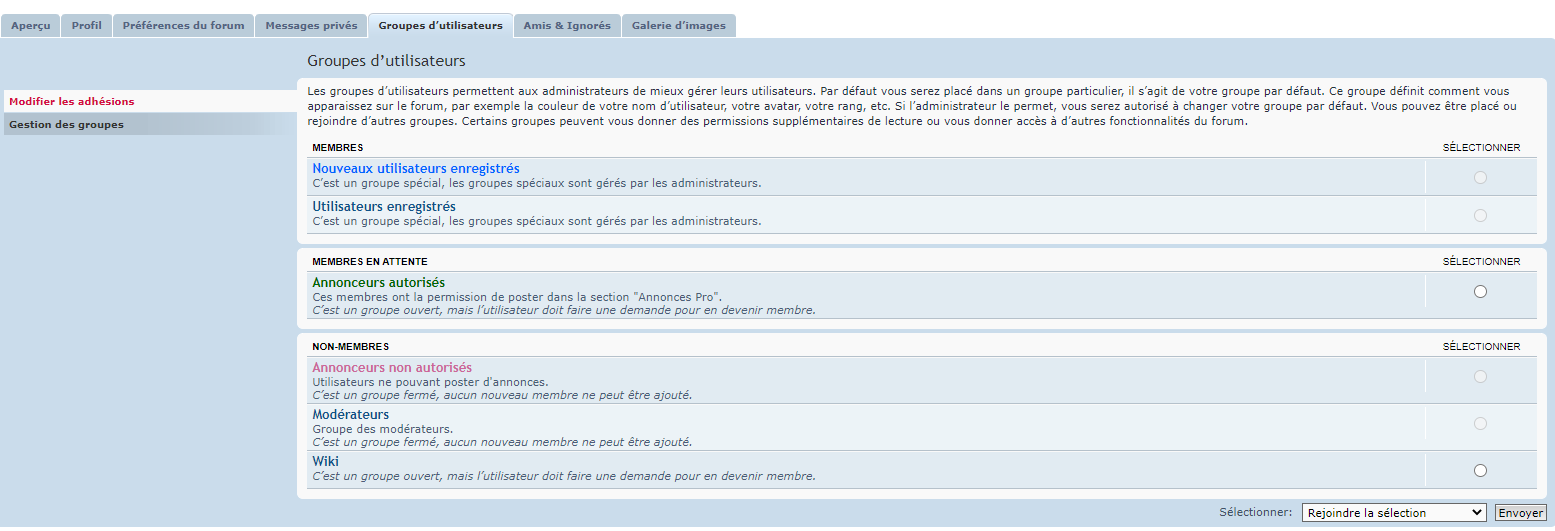The width and height of the screenshot is (1555, 531).
Task: Click Modifier les adhésions in sidebar
Action: pos(72,102)
